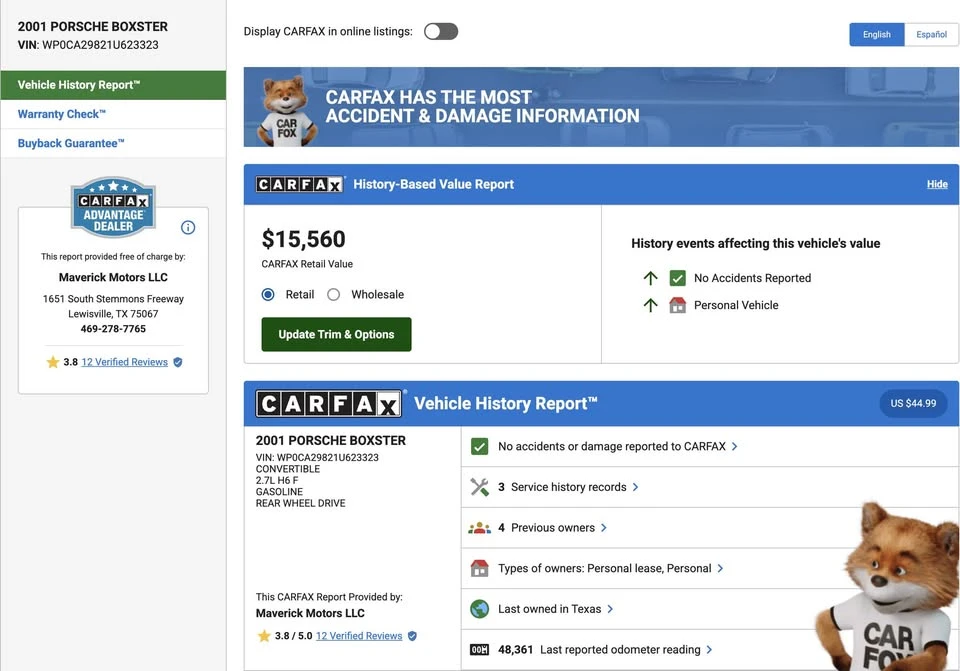Viewport: 960px width, 671px height.
Task: Switch language to English
Action: point(876,34)
